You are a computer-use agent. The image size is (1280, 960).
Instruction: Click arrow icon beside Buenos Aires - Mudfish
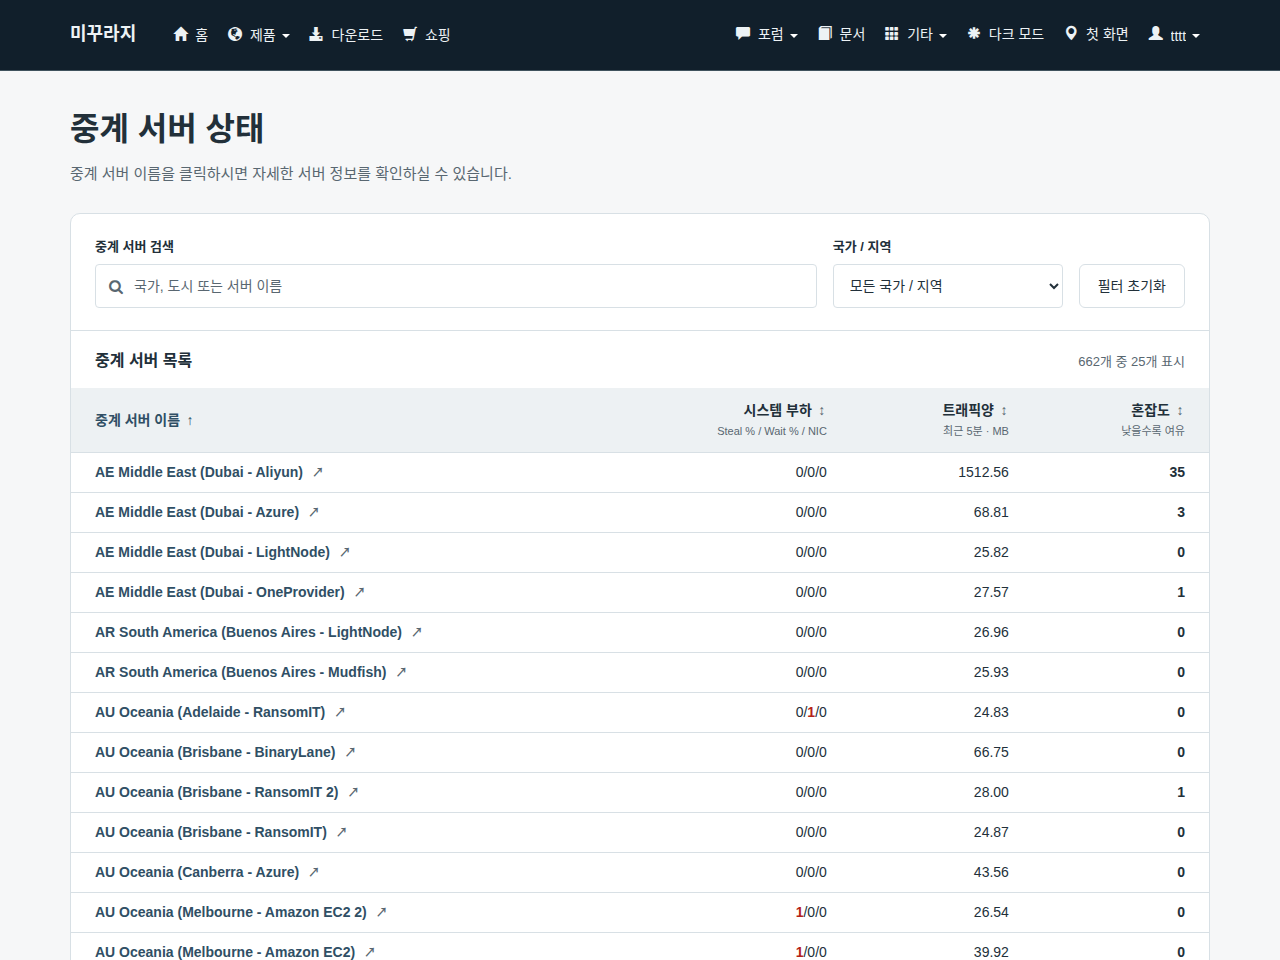tap(401, 672)
